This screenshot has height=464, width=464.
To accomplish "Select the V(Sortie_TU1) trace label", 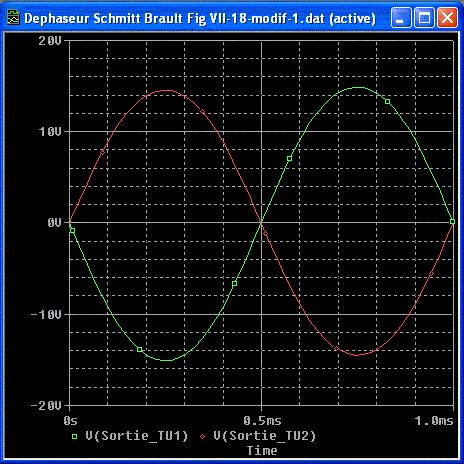I will pos(137,436).
